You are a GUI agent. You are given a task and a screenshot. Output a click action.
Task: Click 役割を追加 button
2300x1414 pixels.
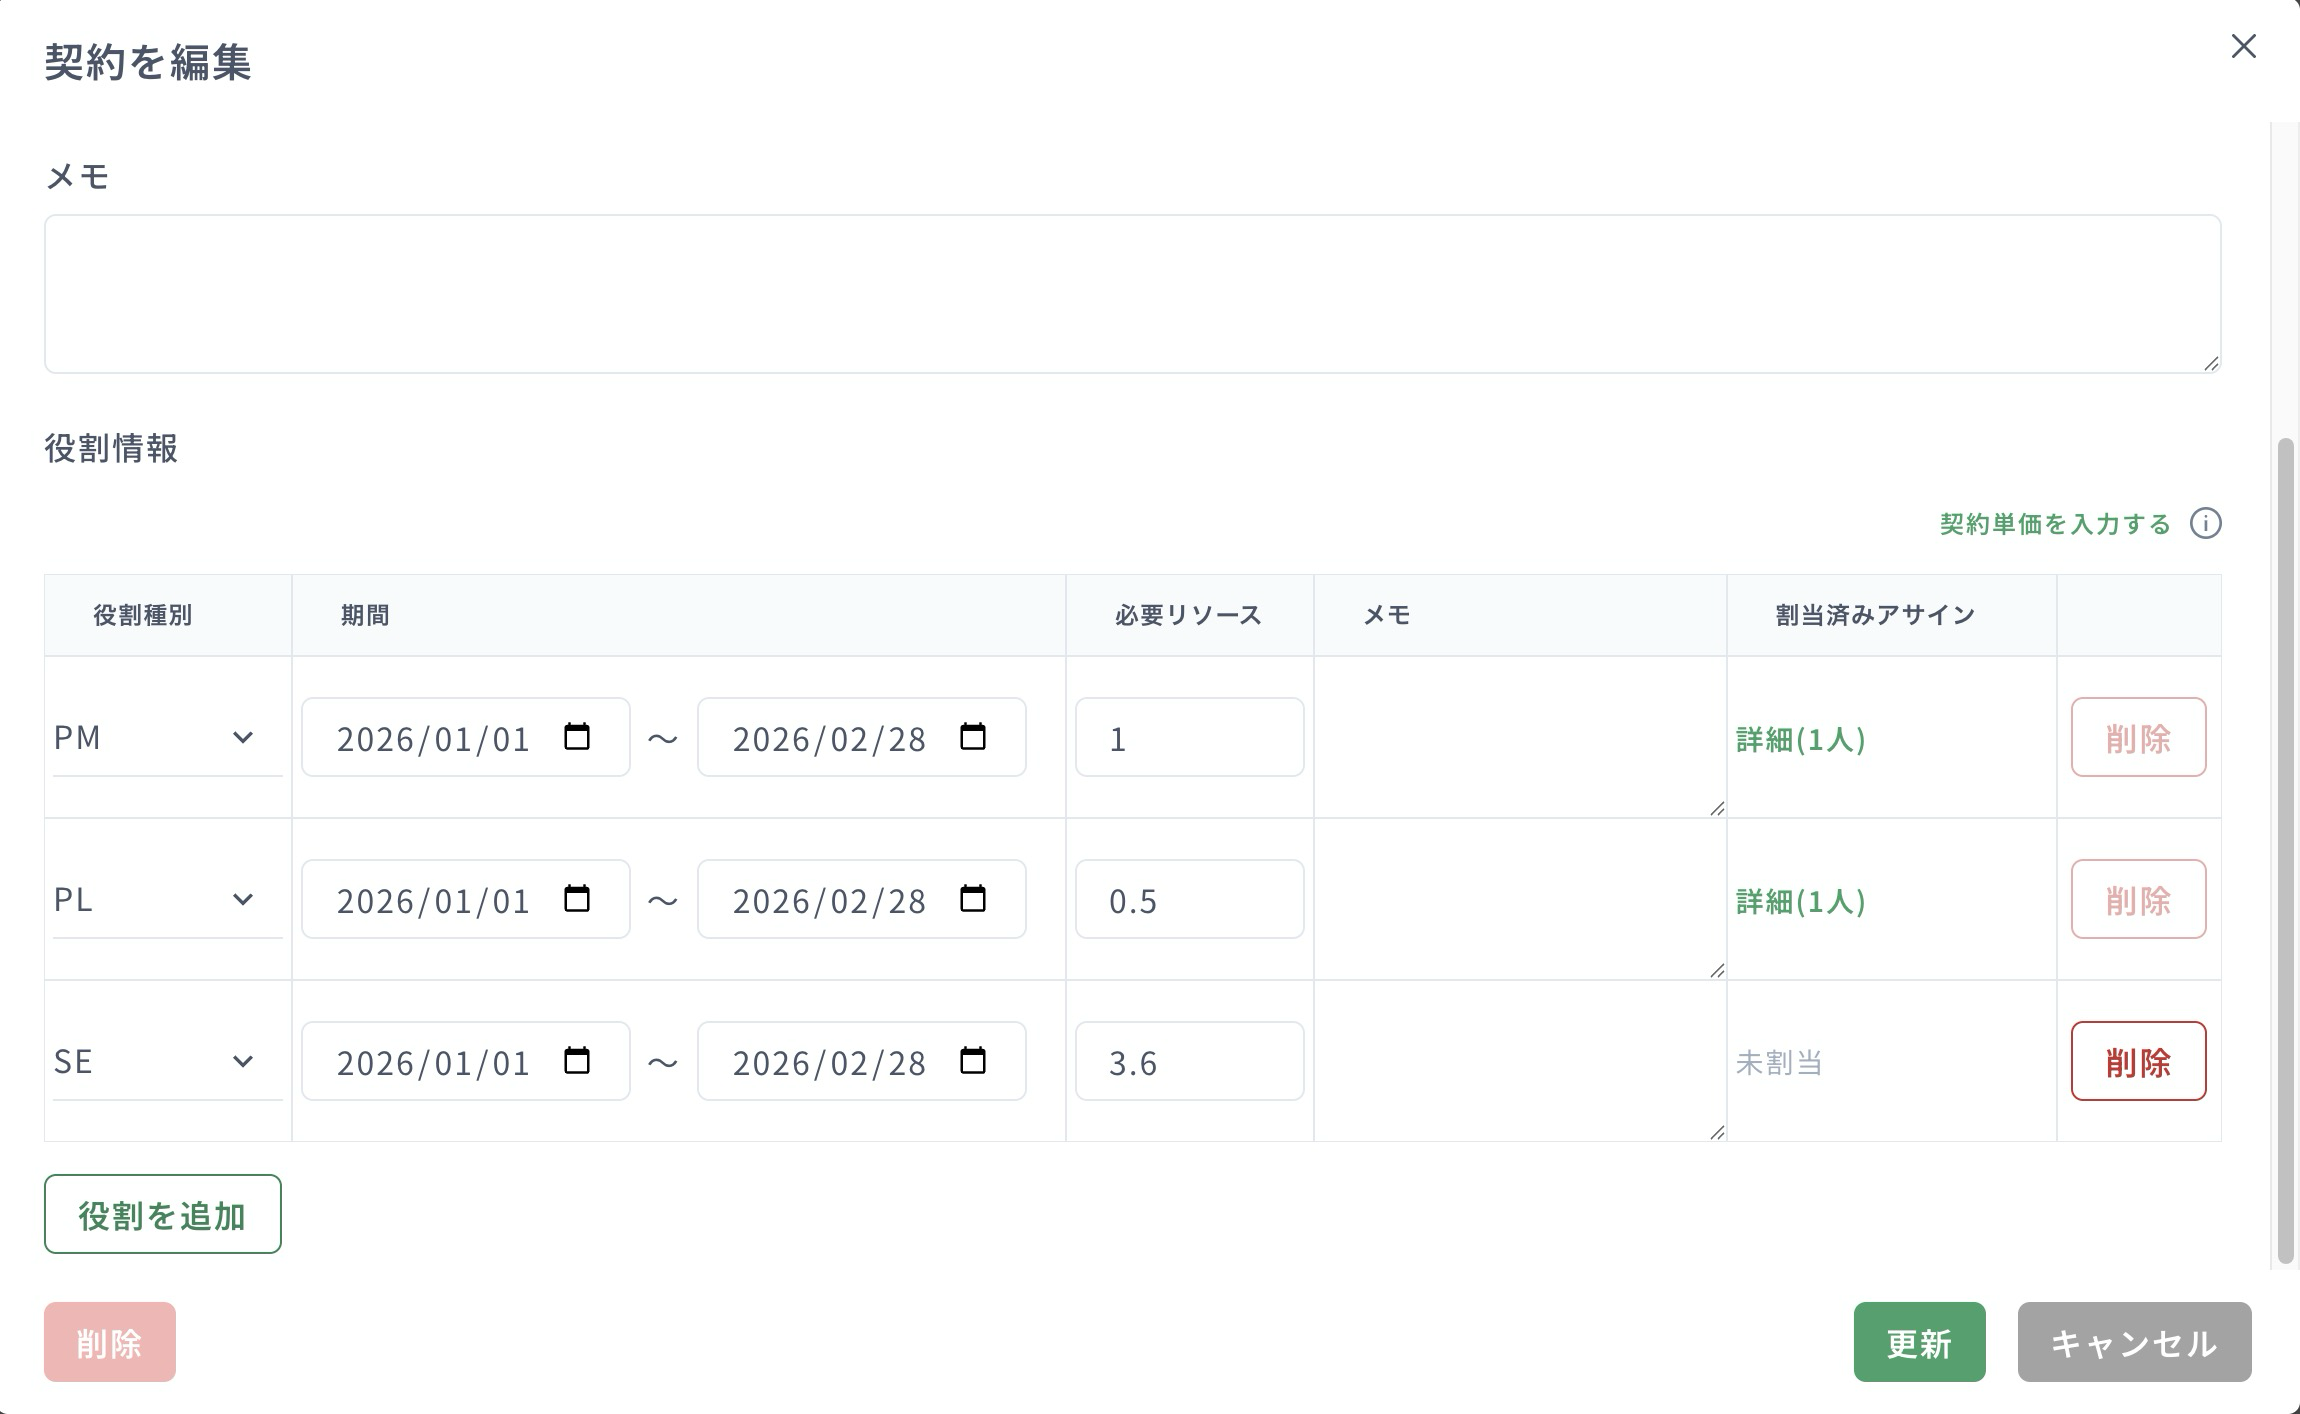point(162,1214)
